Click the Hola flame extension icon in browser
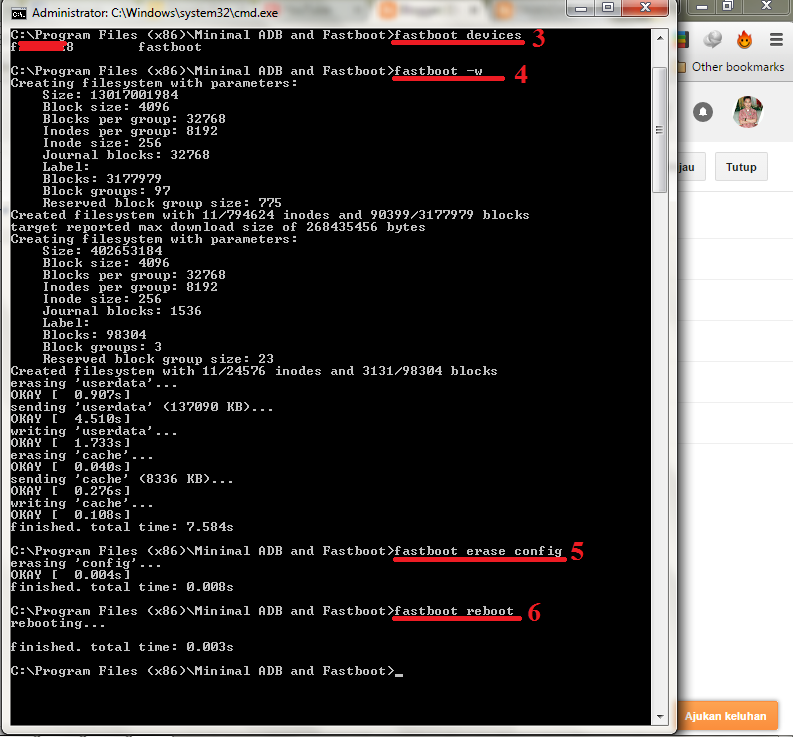This screenshot has height=737, width=793. coord(744,39)
